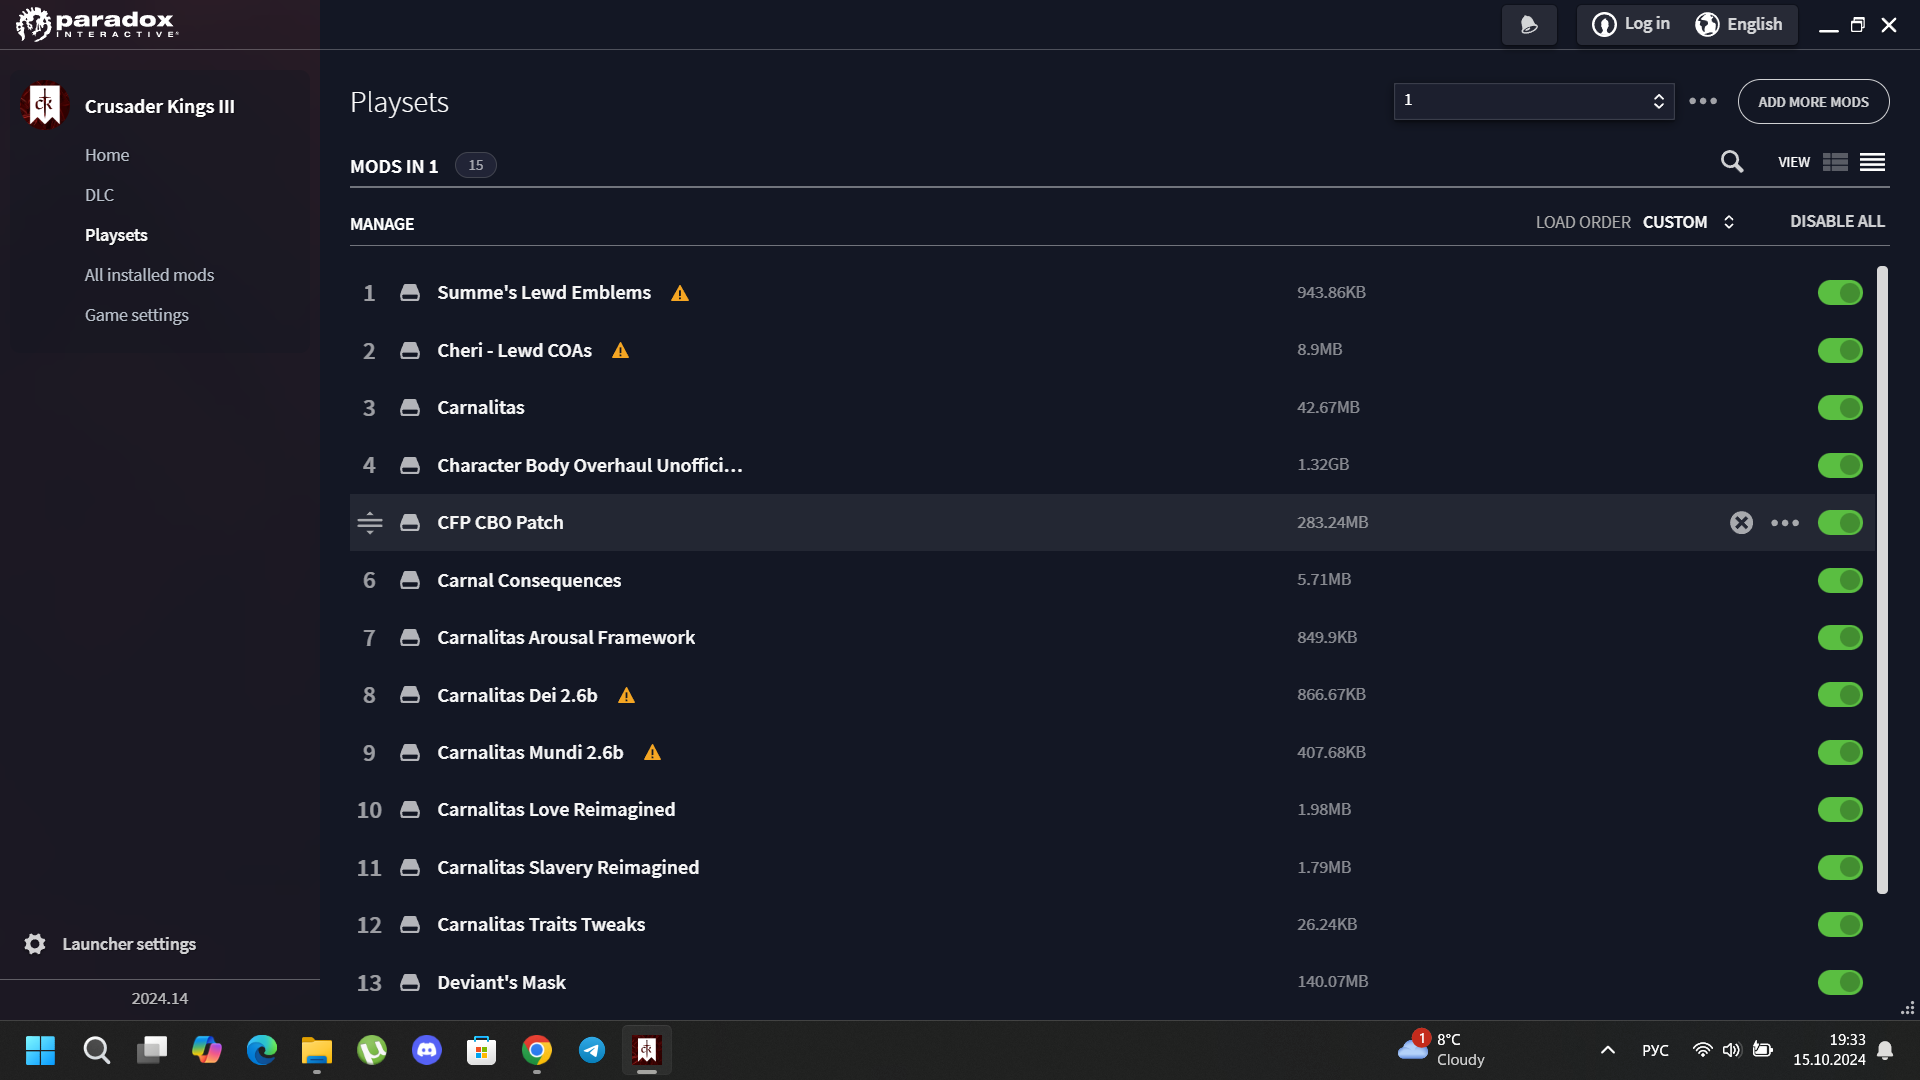Open All installed mods page
Viewport: 1920px width, 1080px height.
click(x=149, y=275)
